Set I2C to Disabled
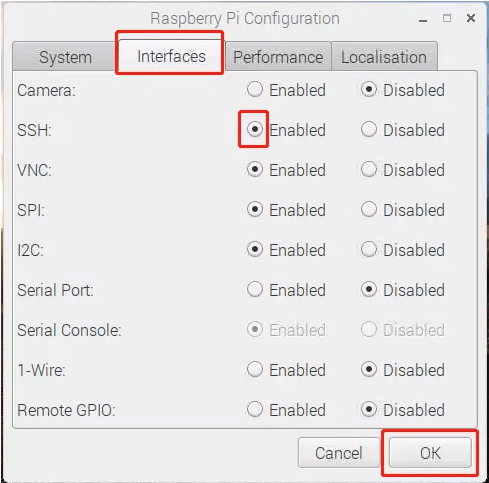Screen dimensions: 489x483 tap(369, 249)
